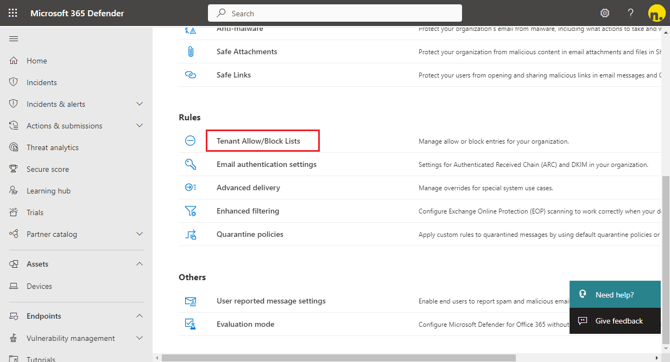
Task: Click the Tenant Allow/Block Lists circle icon
Action: click(190, 140)
